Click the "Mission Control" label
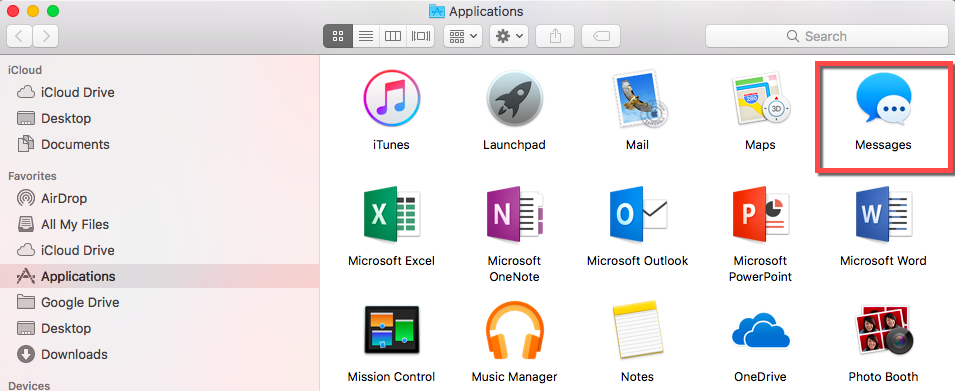Image resolution: width=955 pixels, height=391 pixels. 392,376
